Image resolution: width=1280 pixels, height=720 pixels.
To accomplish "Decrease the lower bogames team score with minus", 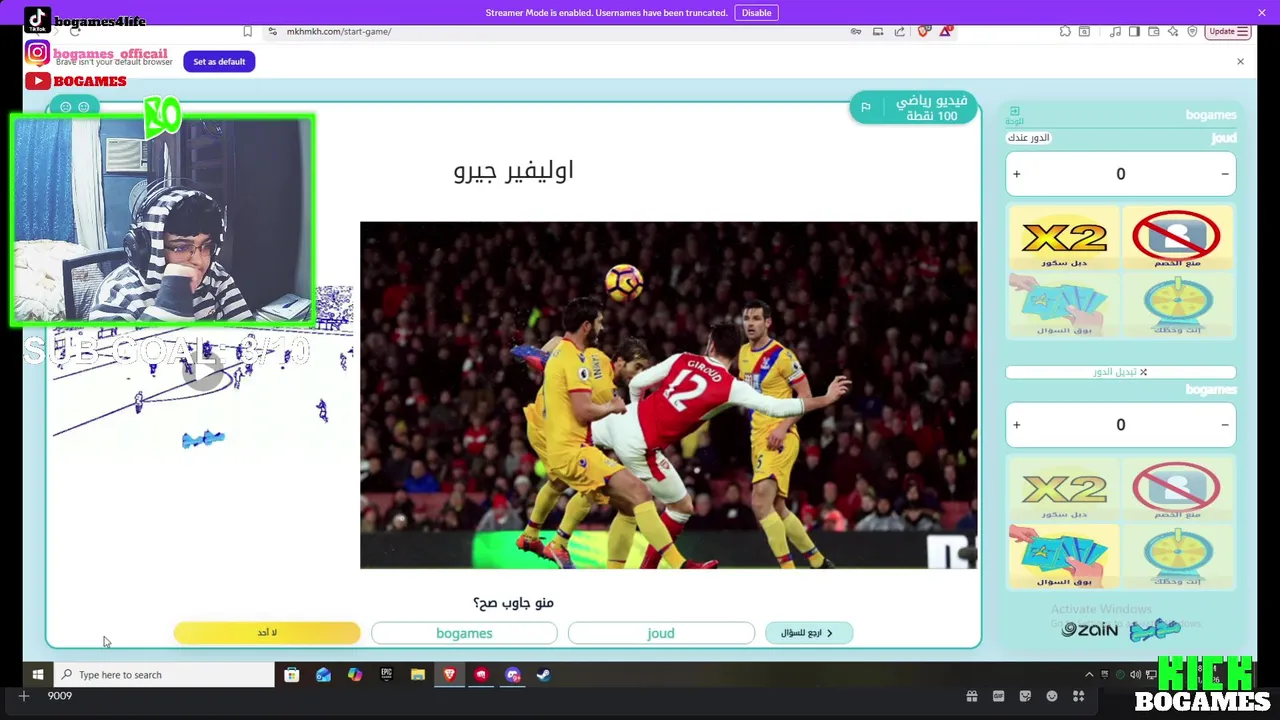I will (1225, 425).
